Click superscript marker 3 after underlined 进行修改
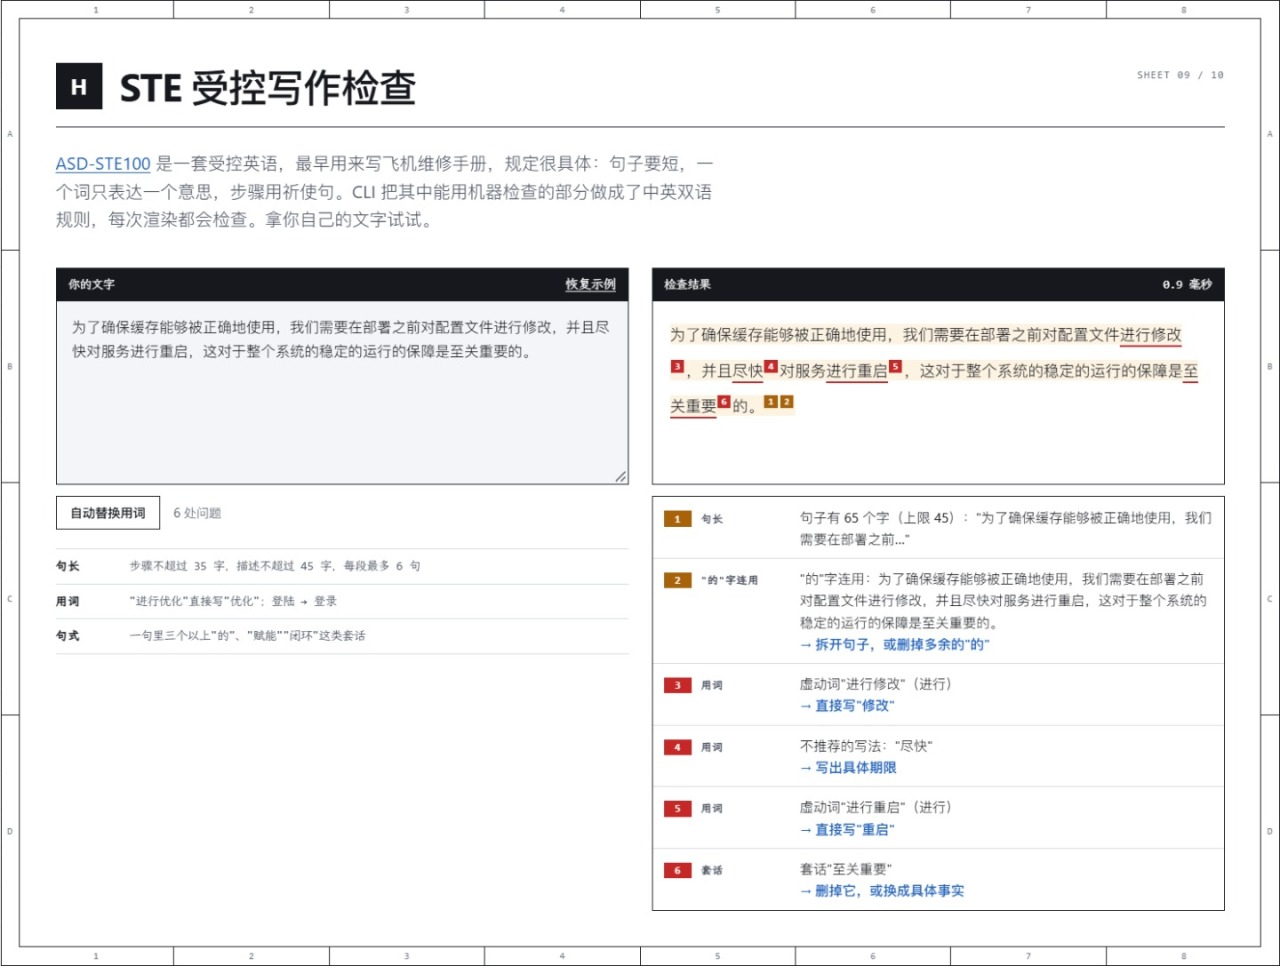This screenshot has width=1280, height=966. click(x=677, y=367)
